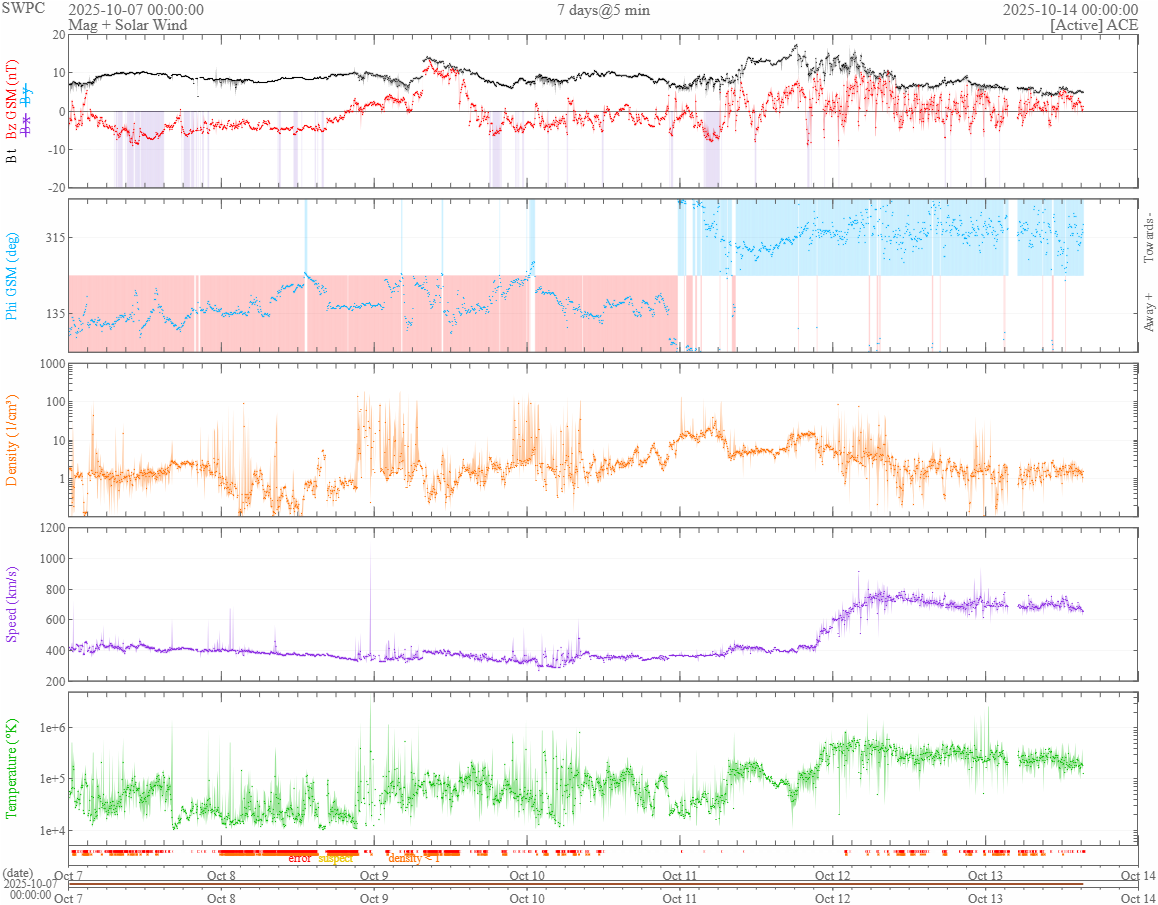Click Oct 13 on the axis under flags panel

pyautogui.click(x=986, y=876)
